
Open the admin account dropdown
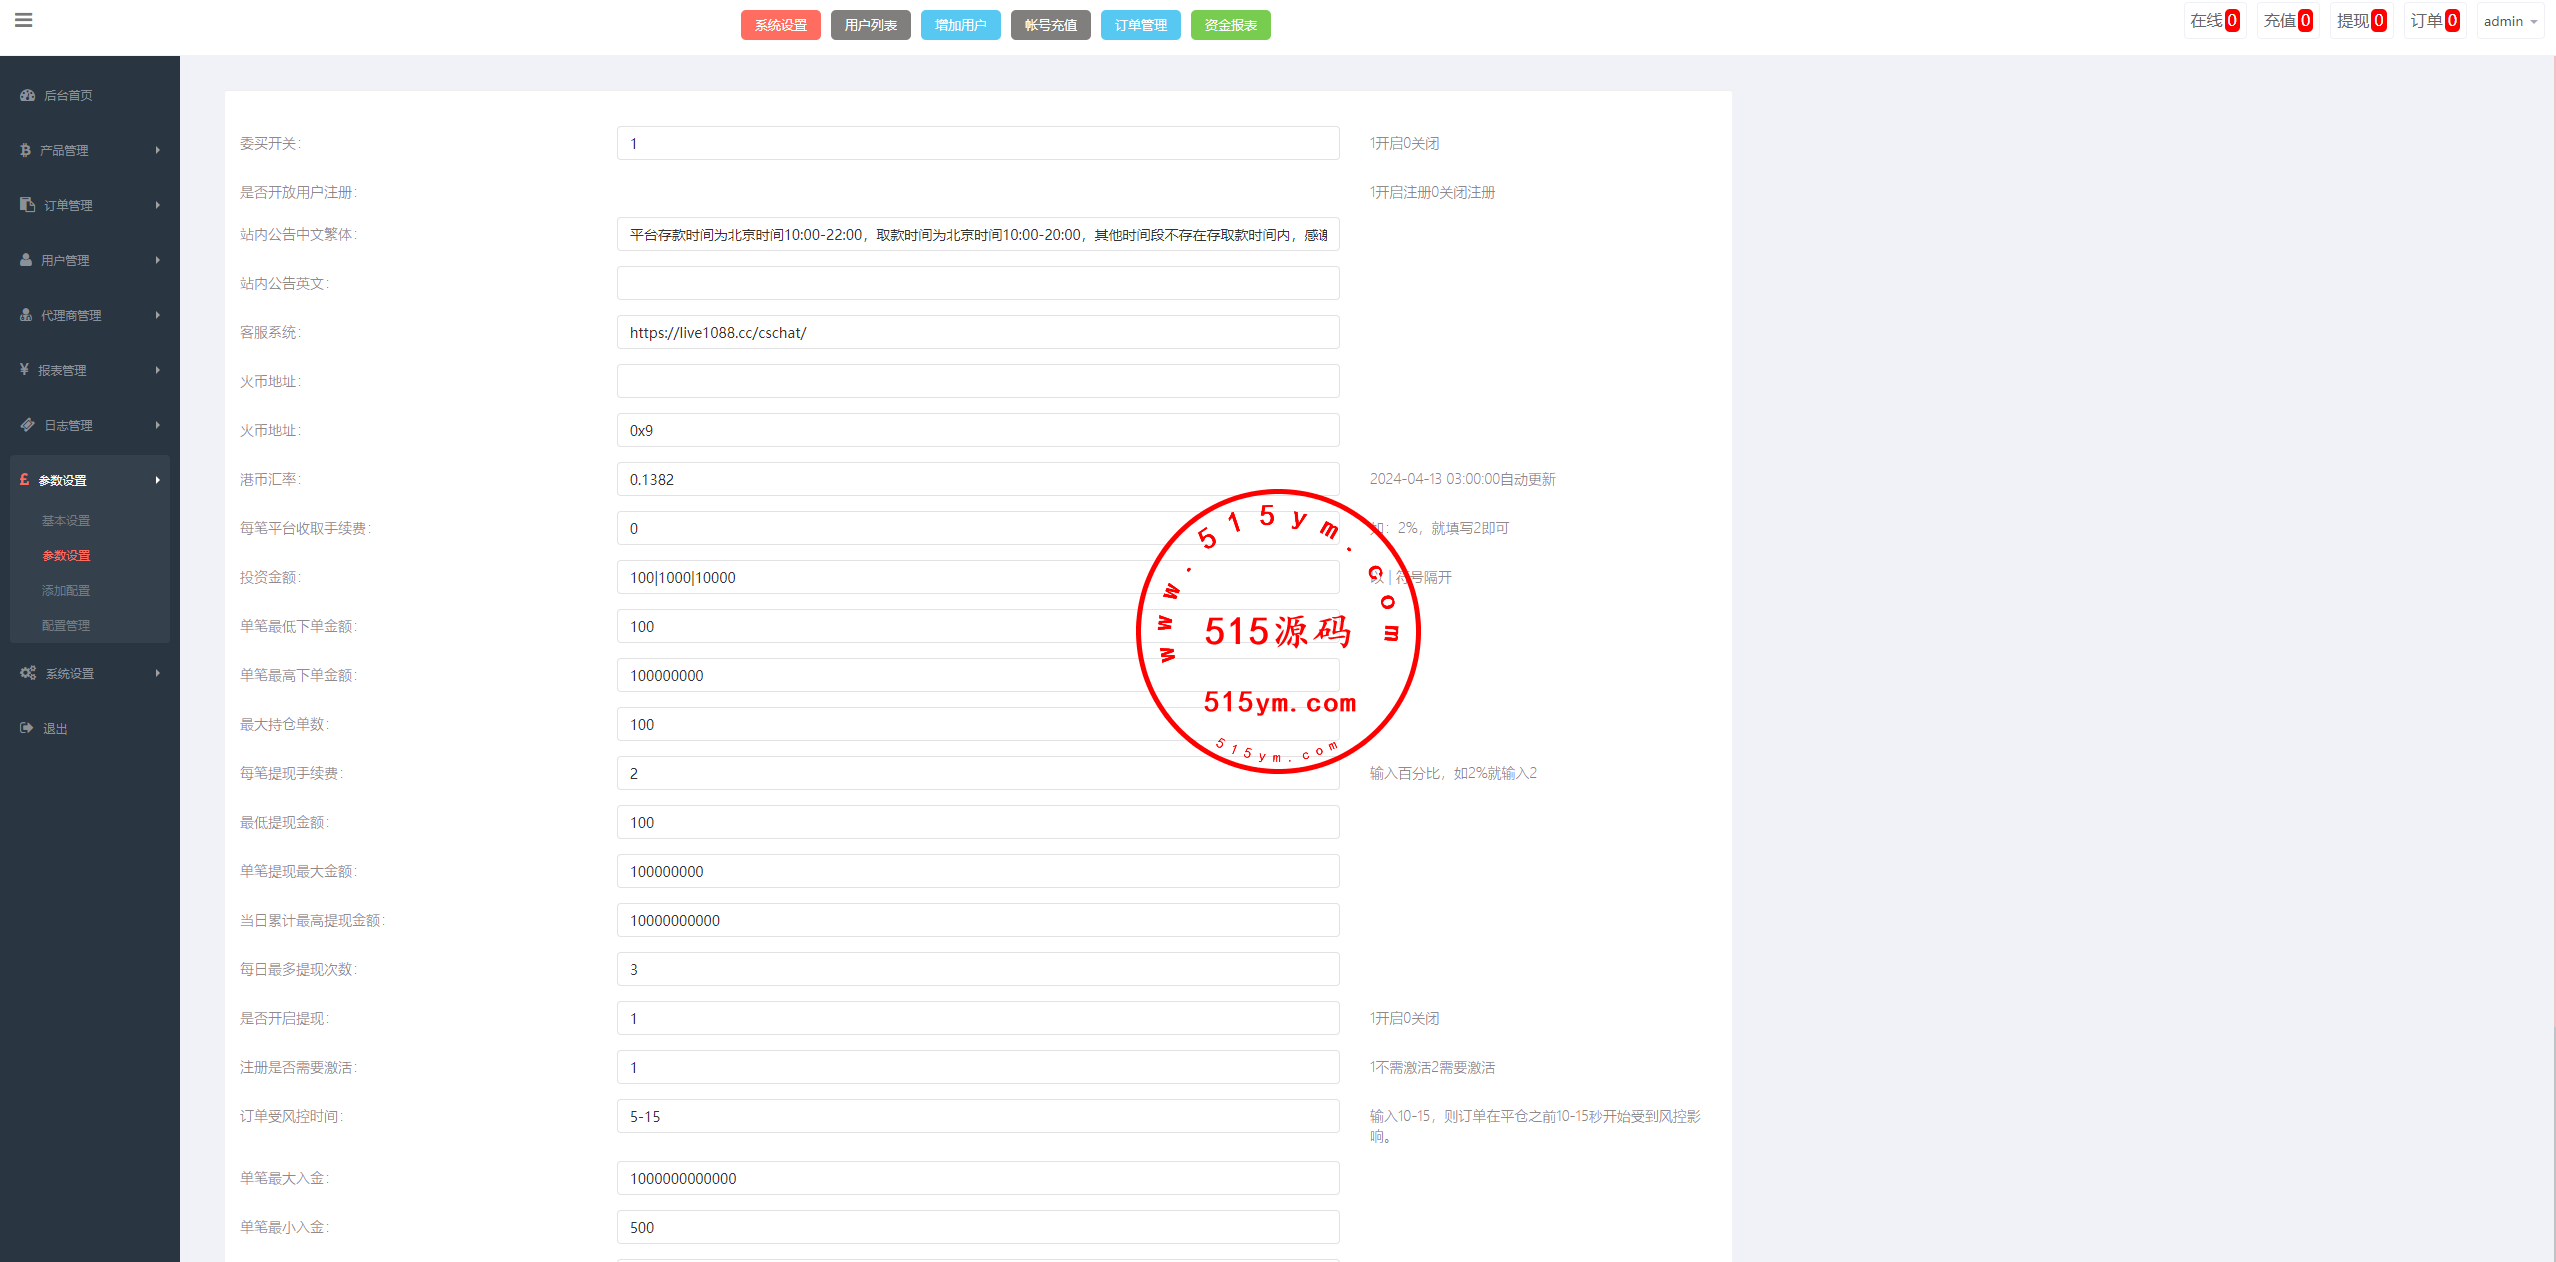click(2510, 21)
